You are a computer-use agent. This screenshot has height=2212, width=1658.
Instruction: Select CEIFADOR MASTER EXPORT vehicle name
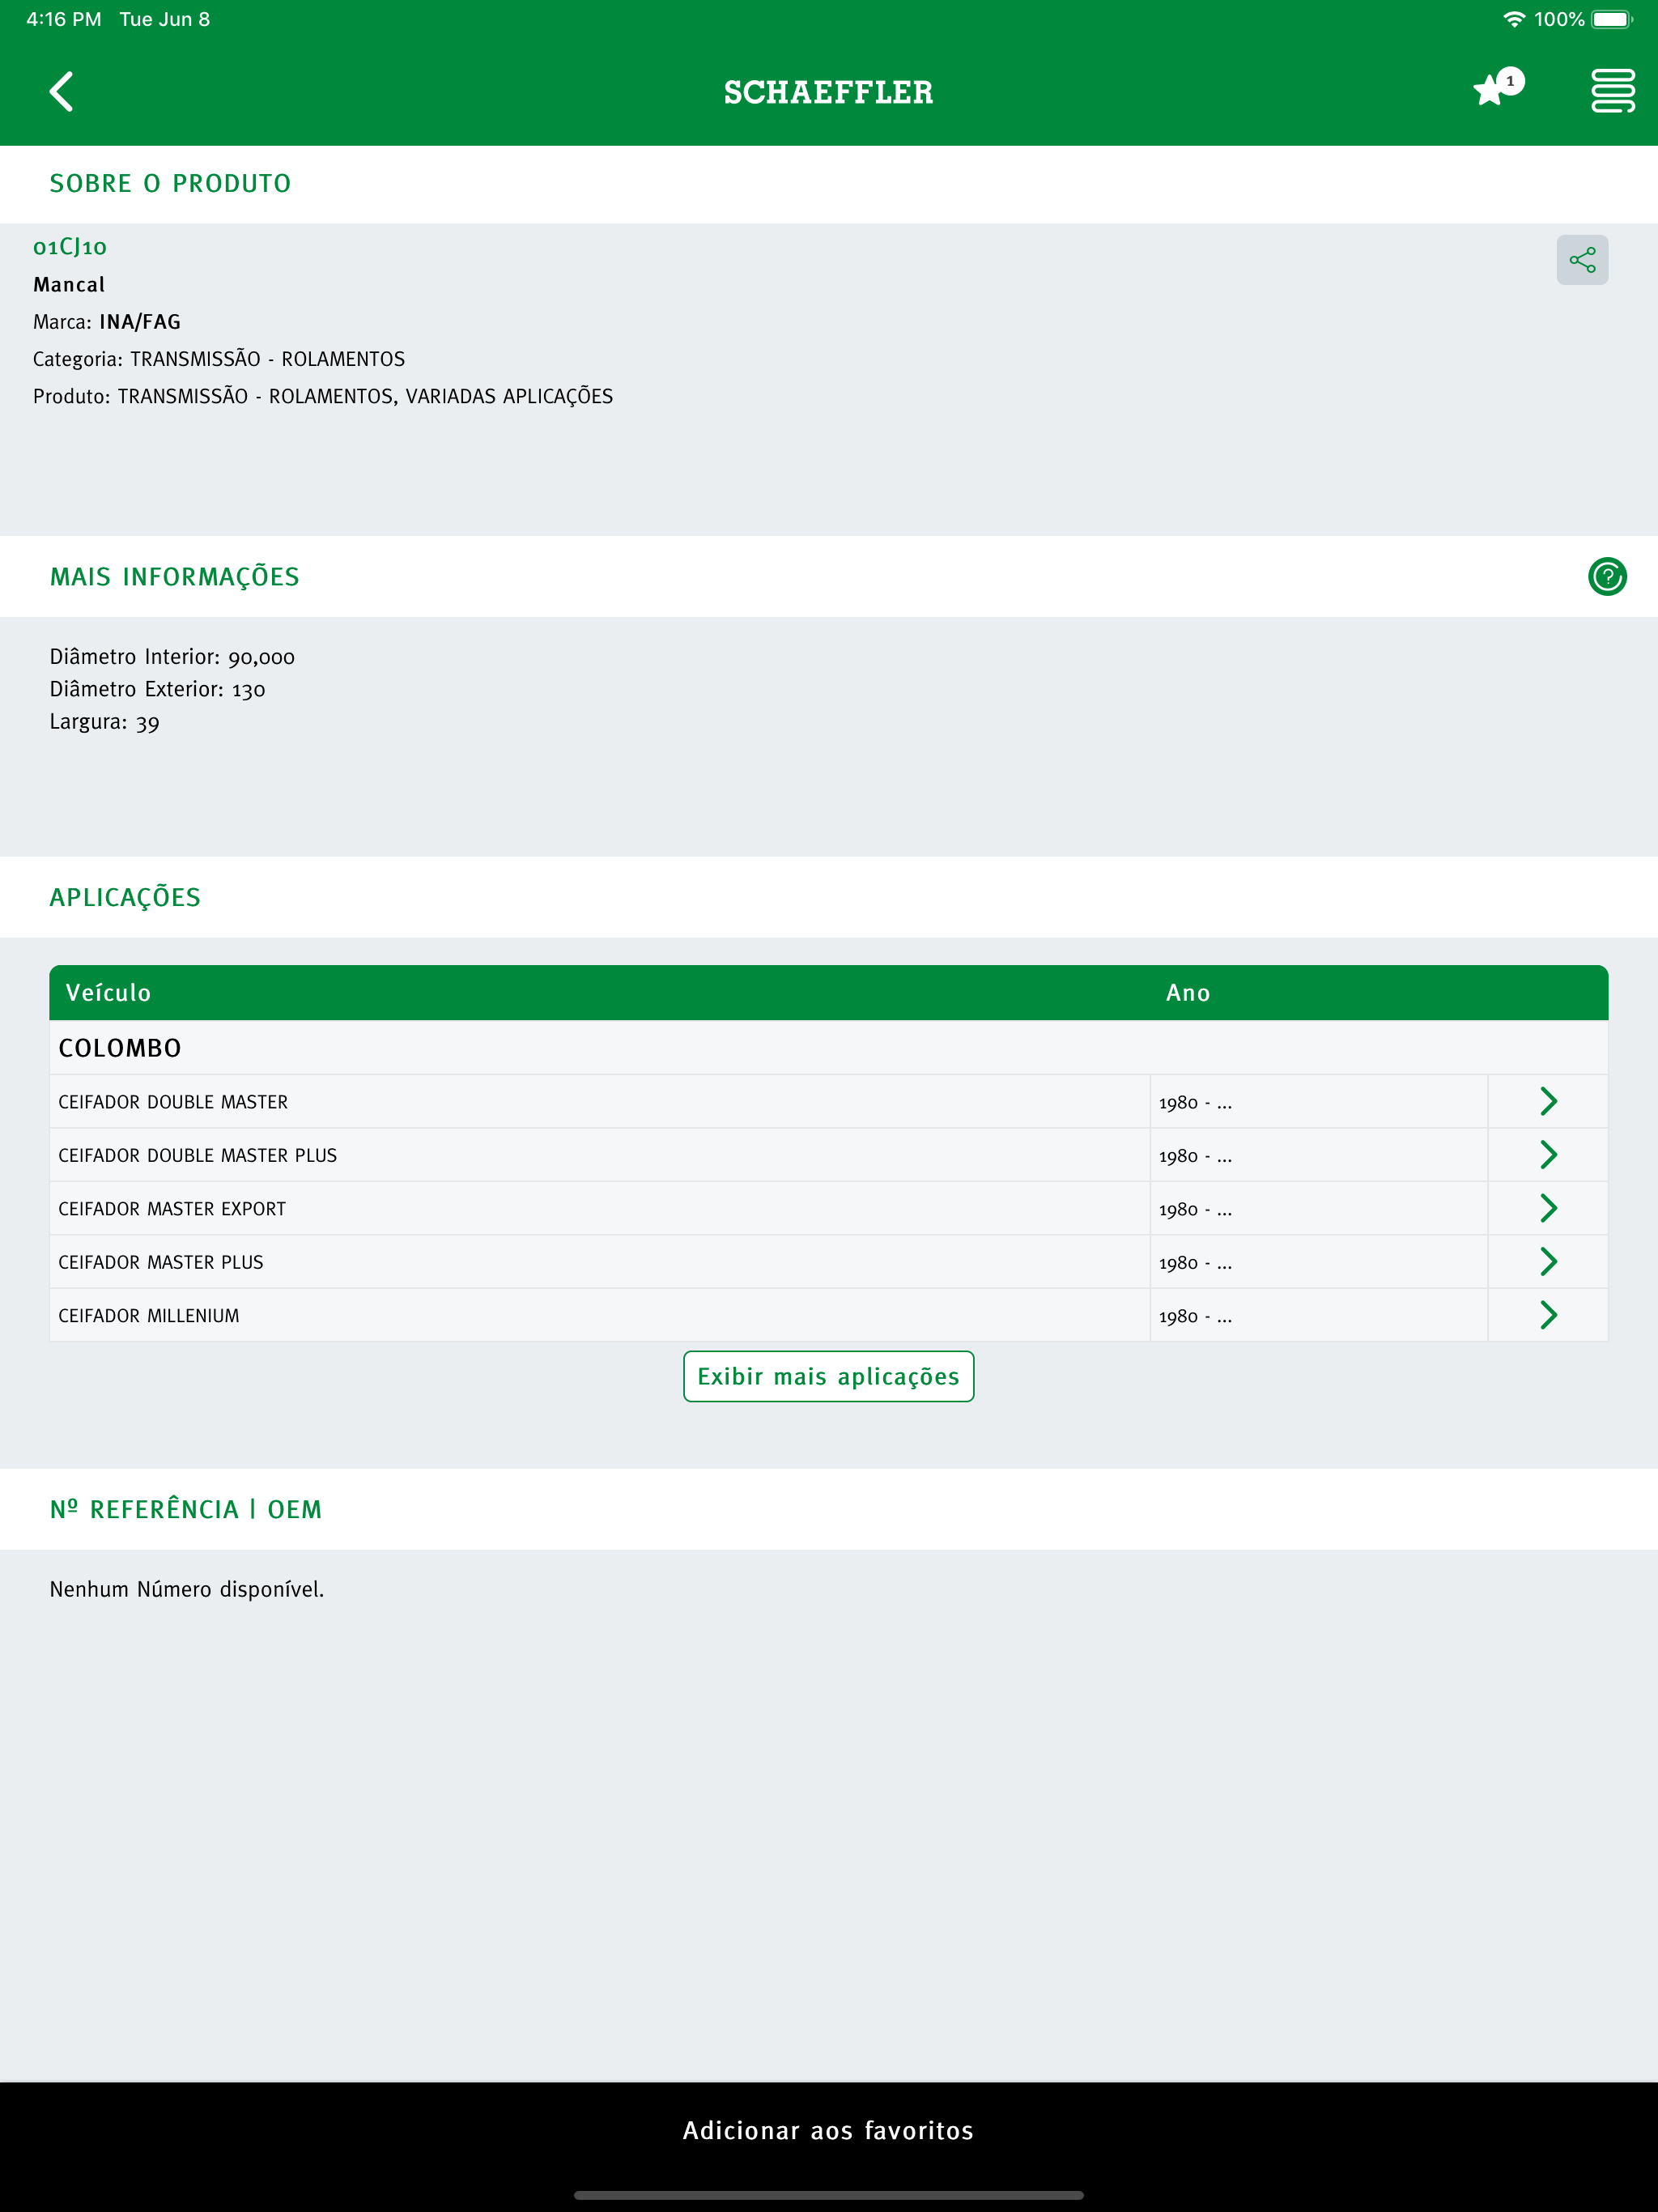coord(172,1209)
